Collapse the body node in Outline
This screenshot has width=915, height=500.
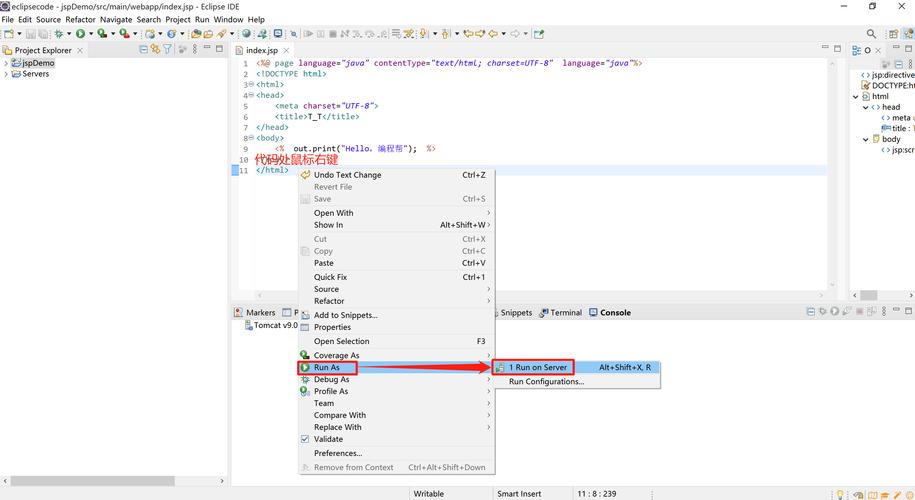865,139
